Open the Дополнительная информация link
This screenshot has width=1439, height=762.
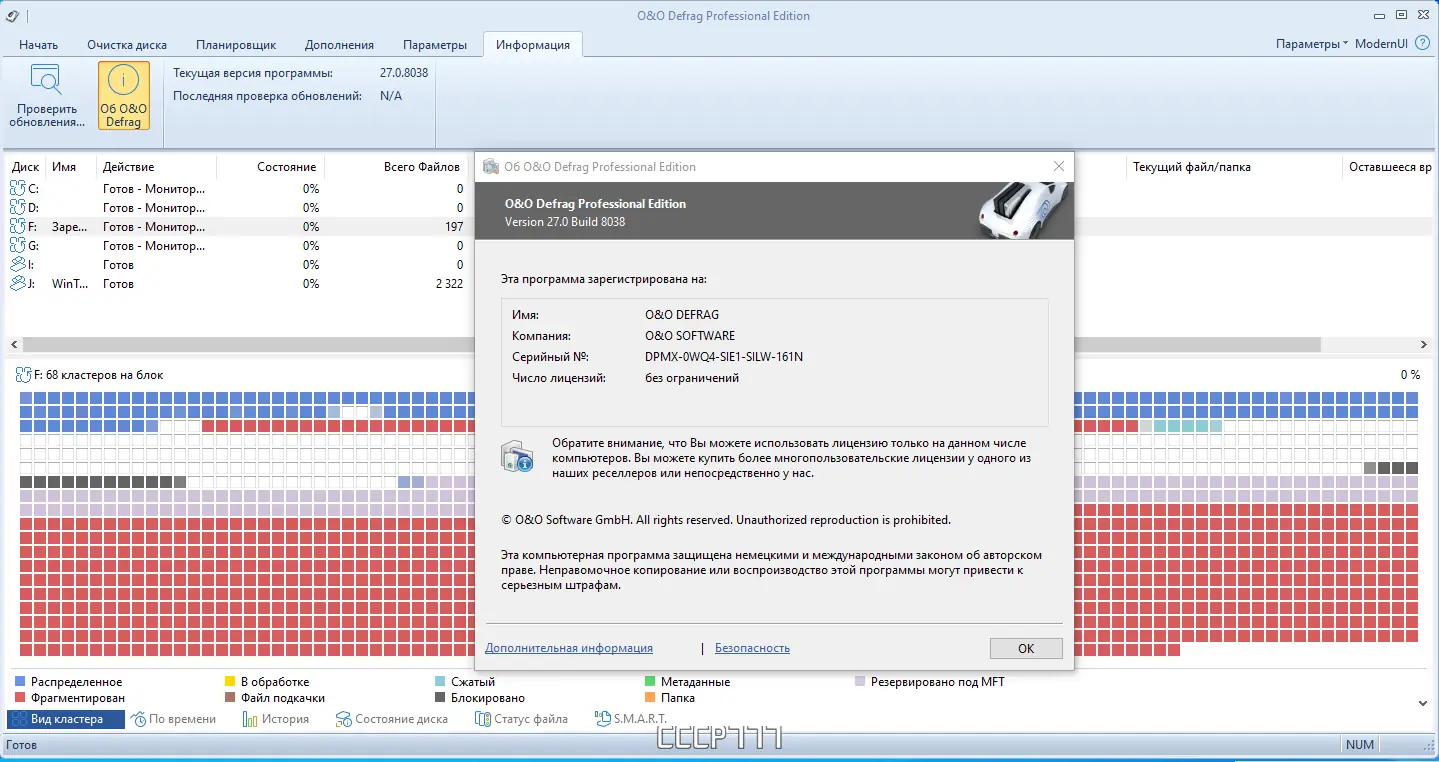tap(568, 647)
